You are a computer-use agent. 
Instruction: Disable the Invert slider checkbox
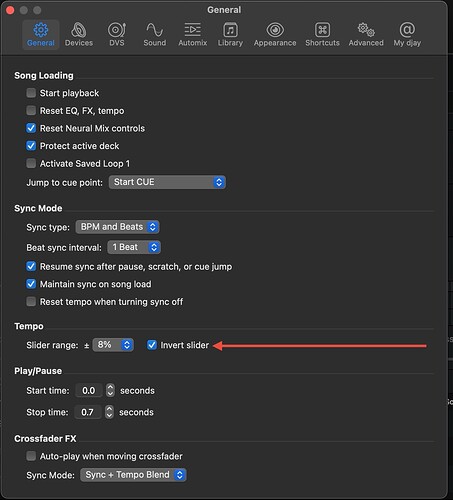coord(152,345)
